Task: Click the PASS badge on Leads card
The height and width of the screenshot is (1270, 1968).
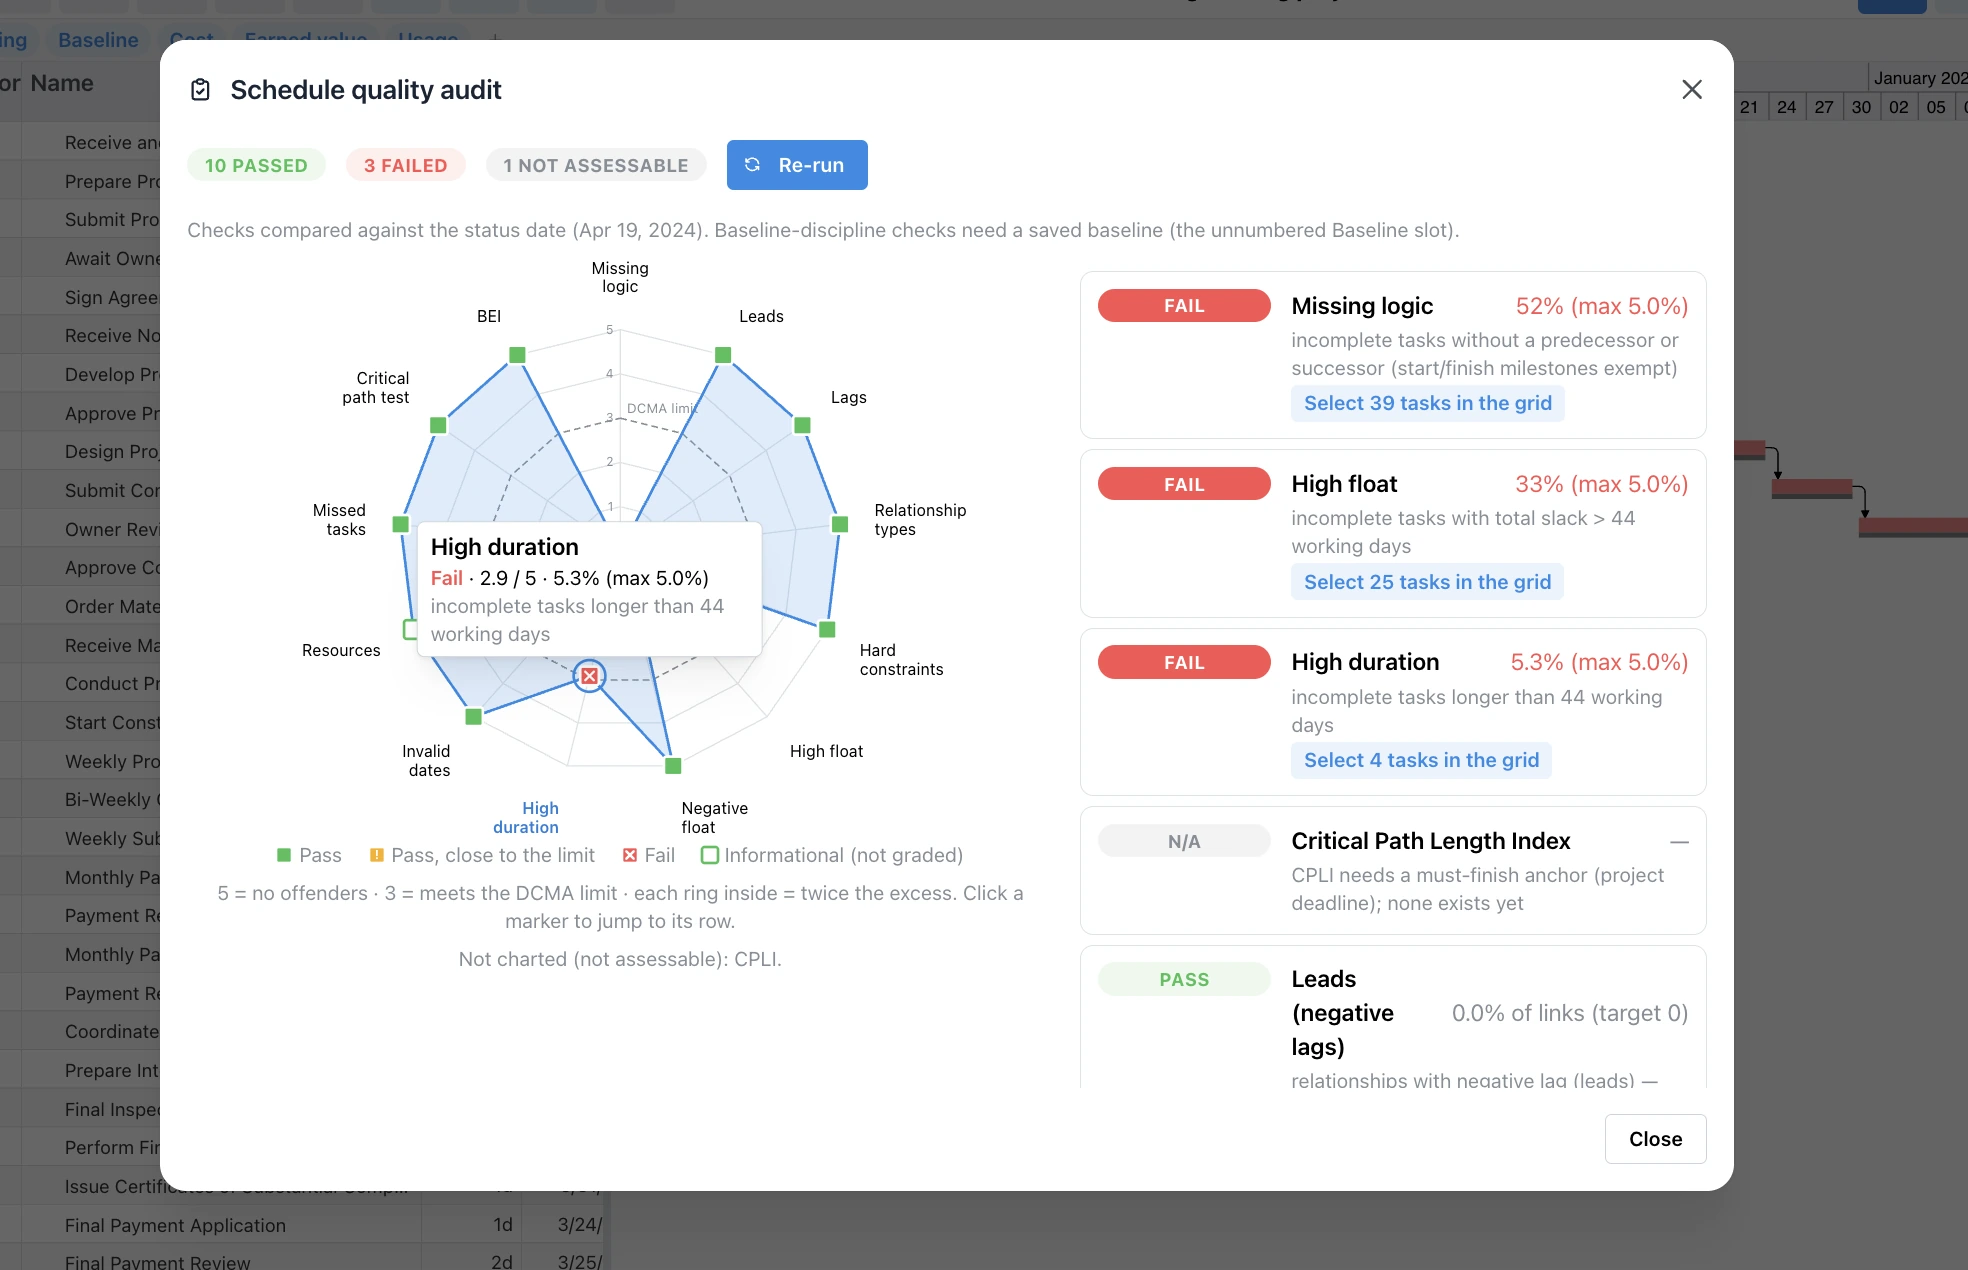Action: pyautogui.click(x=1184, y=979)
